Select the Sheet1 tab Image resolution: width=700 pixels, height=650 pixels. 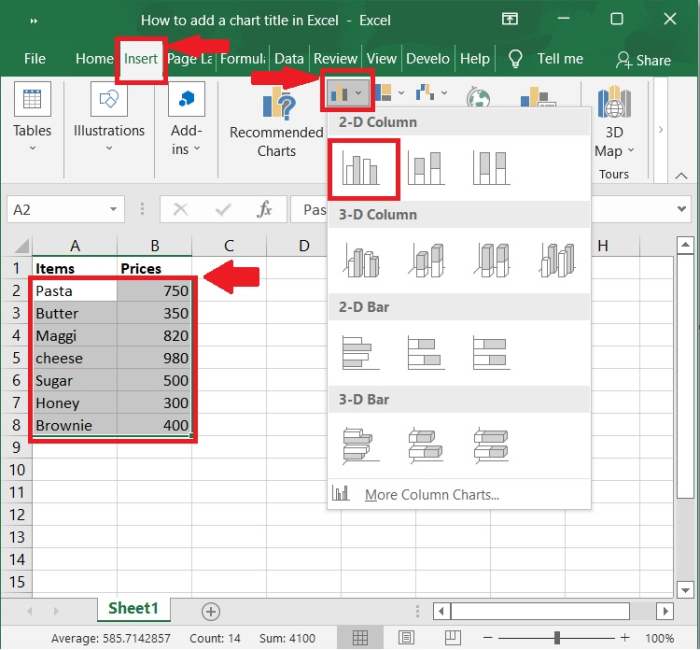tap(133, 608)
